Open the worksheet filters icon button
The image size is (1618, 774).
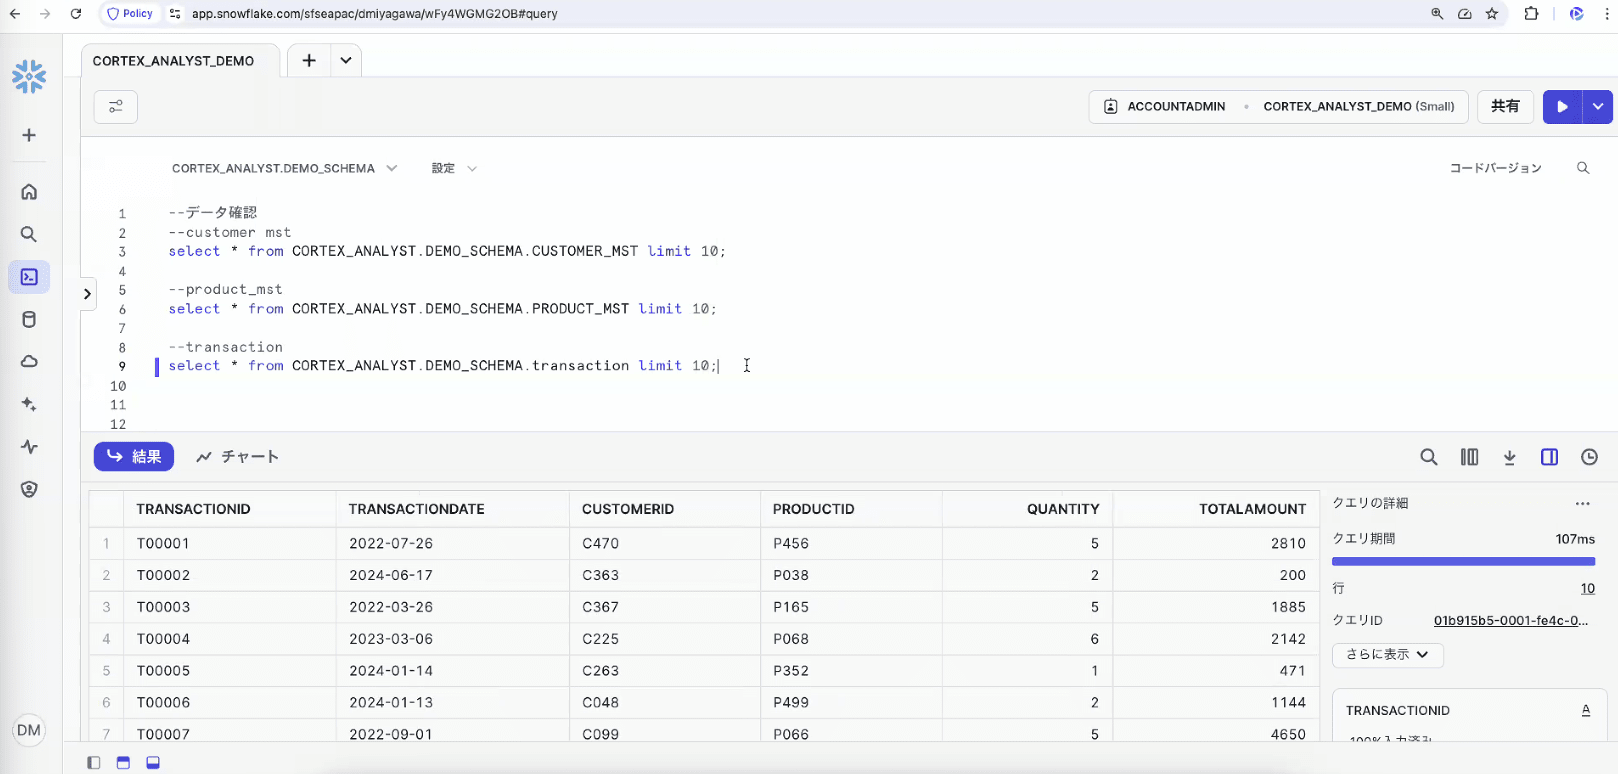[x=116, y=107]
